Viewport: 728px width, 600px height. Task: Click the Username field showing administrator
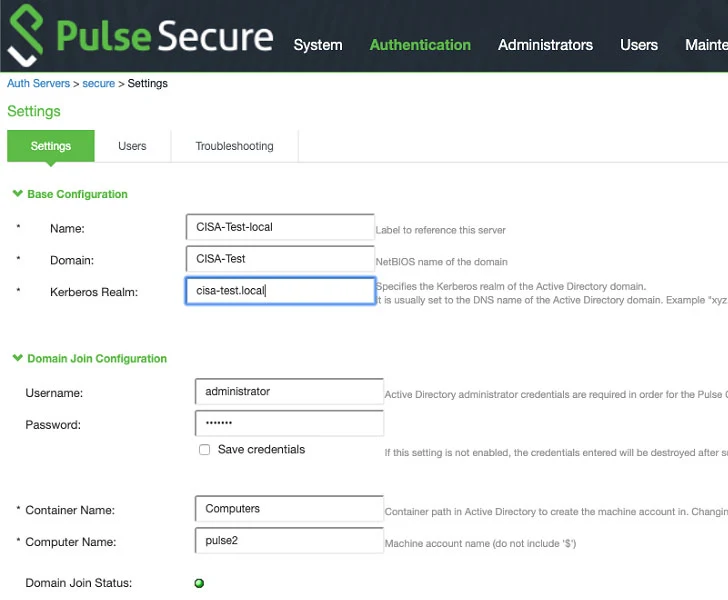click(x=289, y=391)
